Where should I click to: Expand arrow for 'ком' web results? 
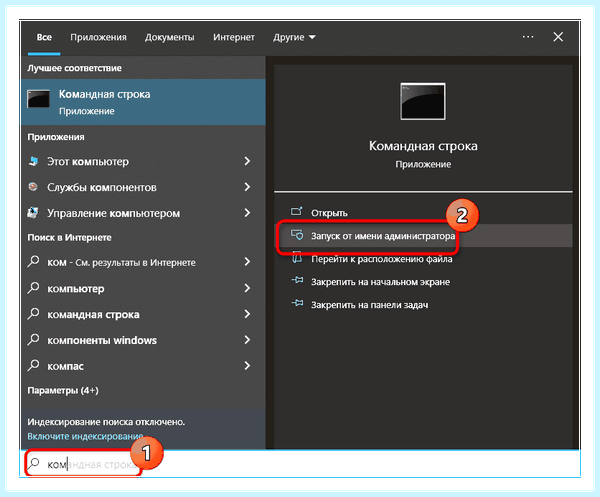(x=247, y=262)
